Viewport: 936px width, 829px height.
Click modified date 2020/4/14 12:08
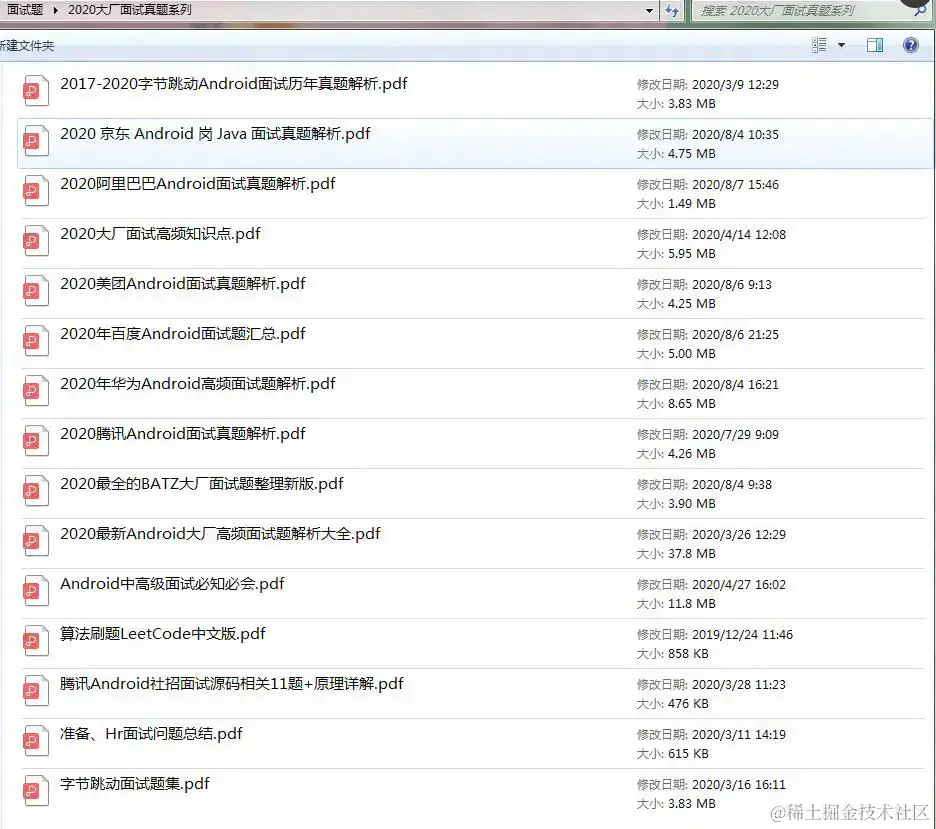coord(739,235)
